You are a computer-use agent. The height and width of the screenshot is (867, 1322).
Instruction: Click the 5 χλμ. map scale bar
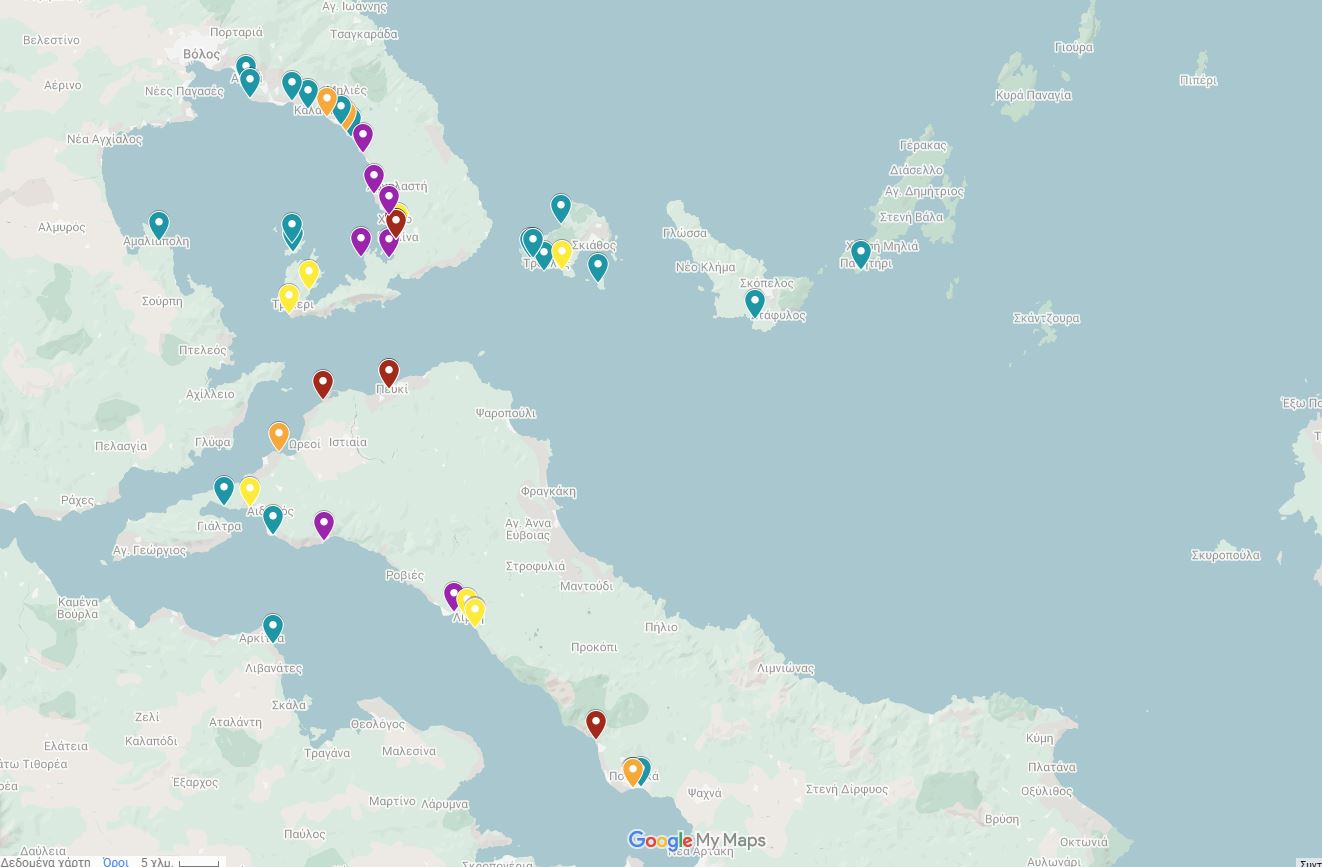180,861
